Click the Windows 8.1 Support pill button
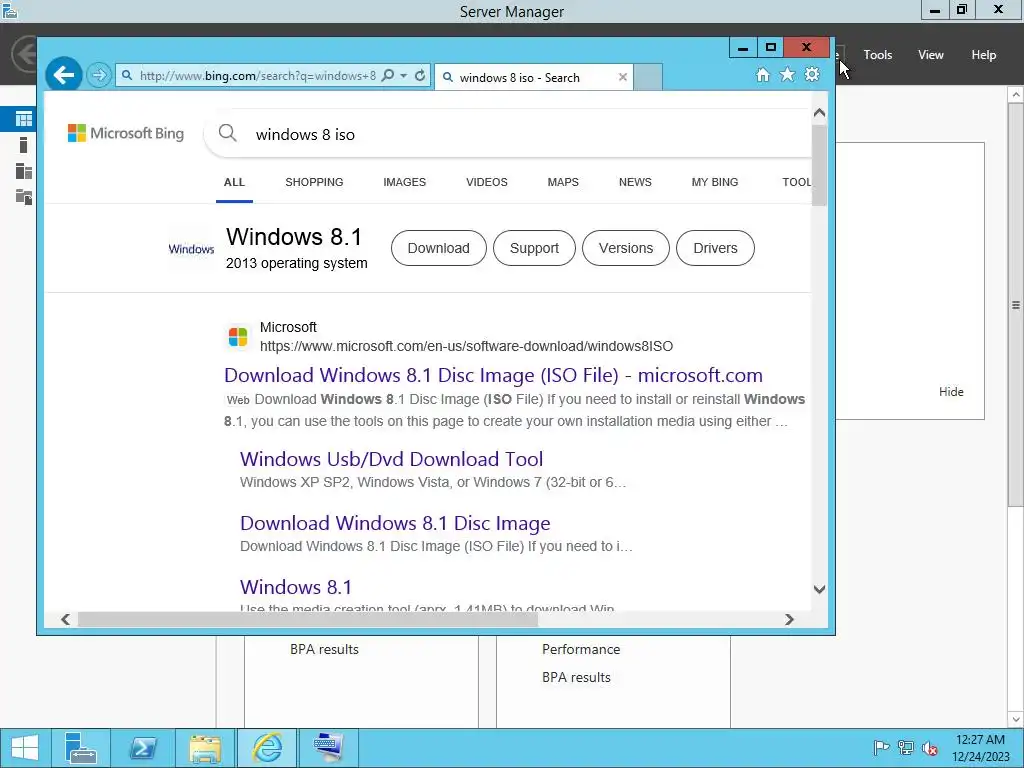Image resolution: width=1024 pixels, height=768 pixels. [534, 248]
